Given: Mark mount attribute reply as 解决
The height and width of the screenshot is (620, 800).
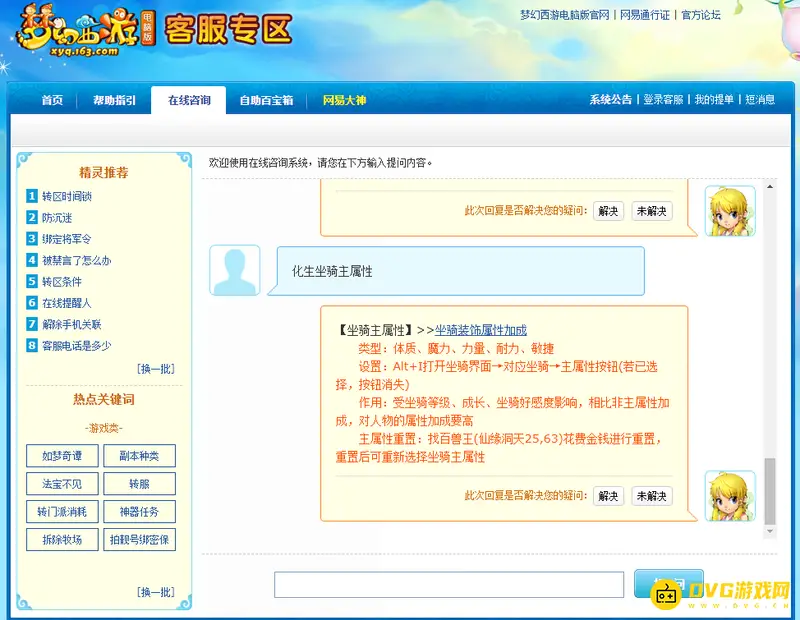Looking at the screenshot, I should (x=608, y=496).
